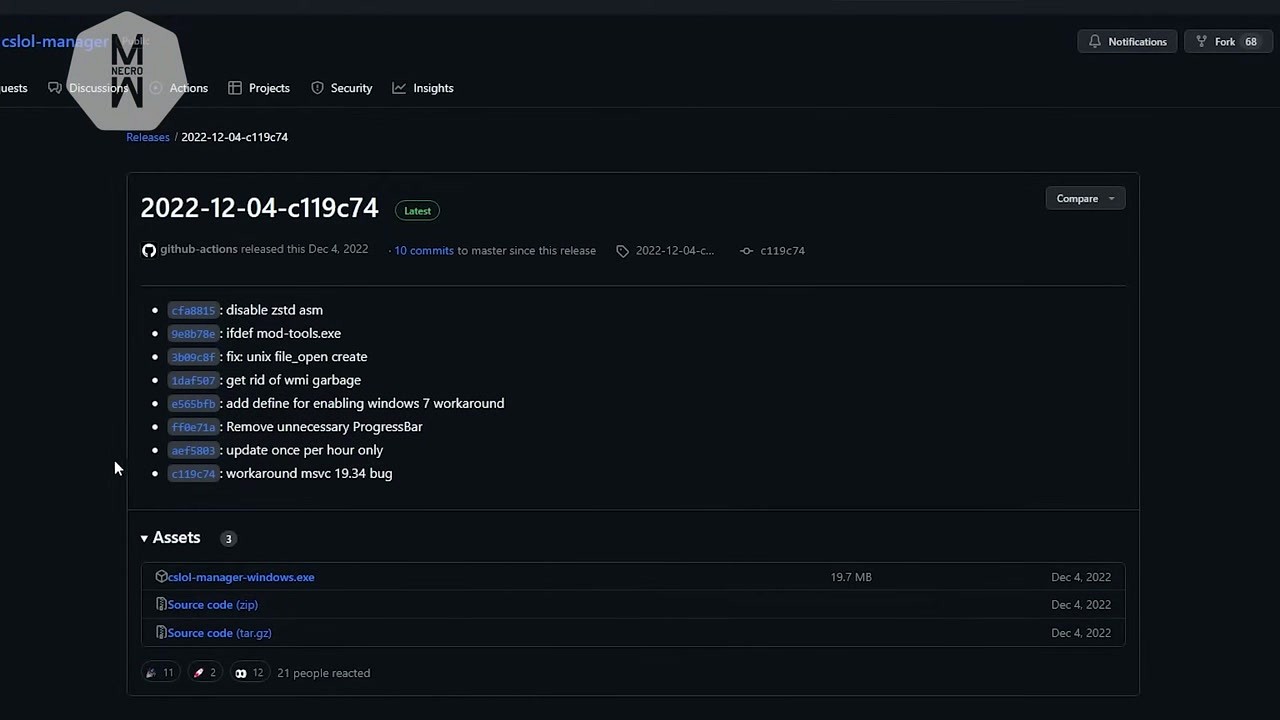Viewport: 1280px width, 720px height.
Task: Click the reaction button with count 11
Action: click(160, 673)
